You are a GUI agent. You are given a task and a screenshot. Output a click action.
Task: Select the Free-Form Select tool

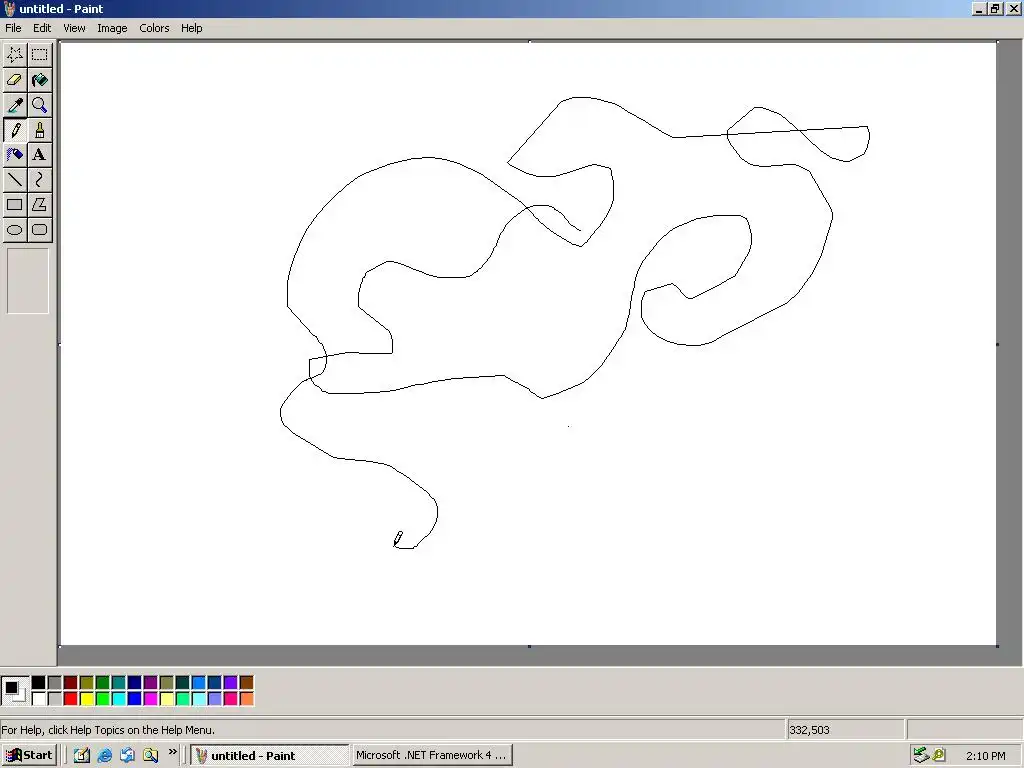(x=15, y=55)
